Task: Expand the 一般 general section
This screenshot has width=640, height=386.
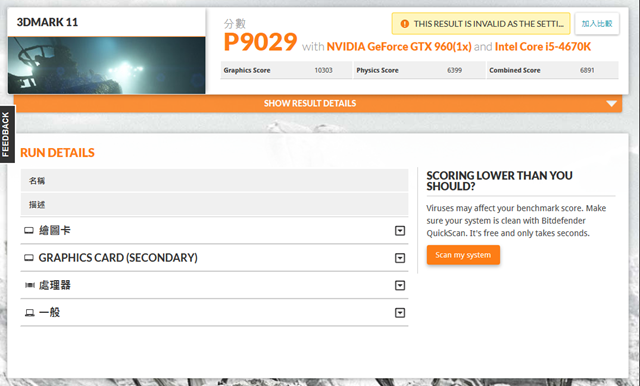Action: (x=214, y=313)
